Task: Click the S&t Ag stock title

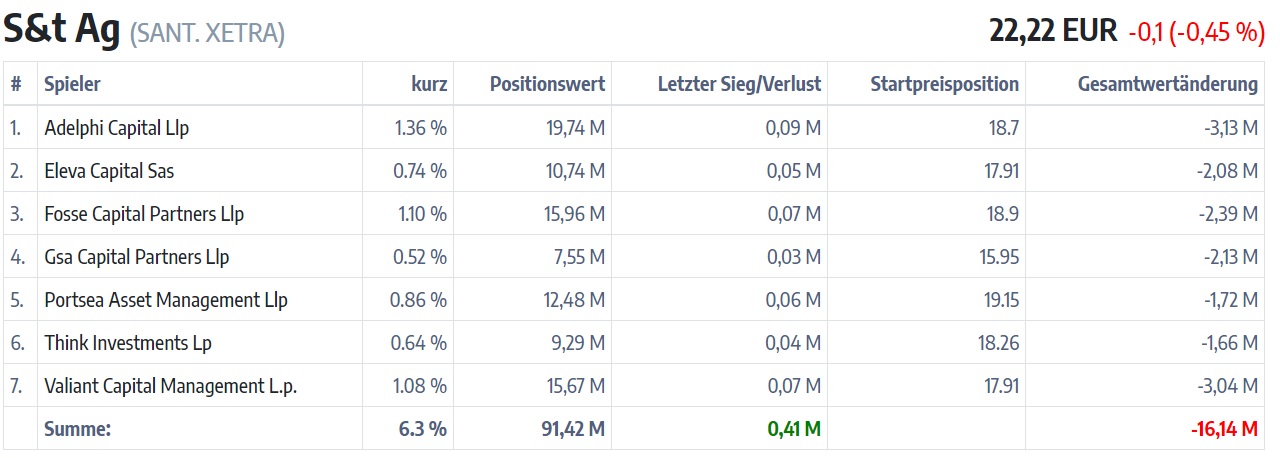Action: (63, 29)
